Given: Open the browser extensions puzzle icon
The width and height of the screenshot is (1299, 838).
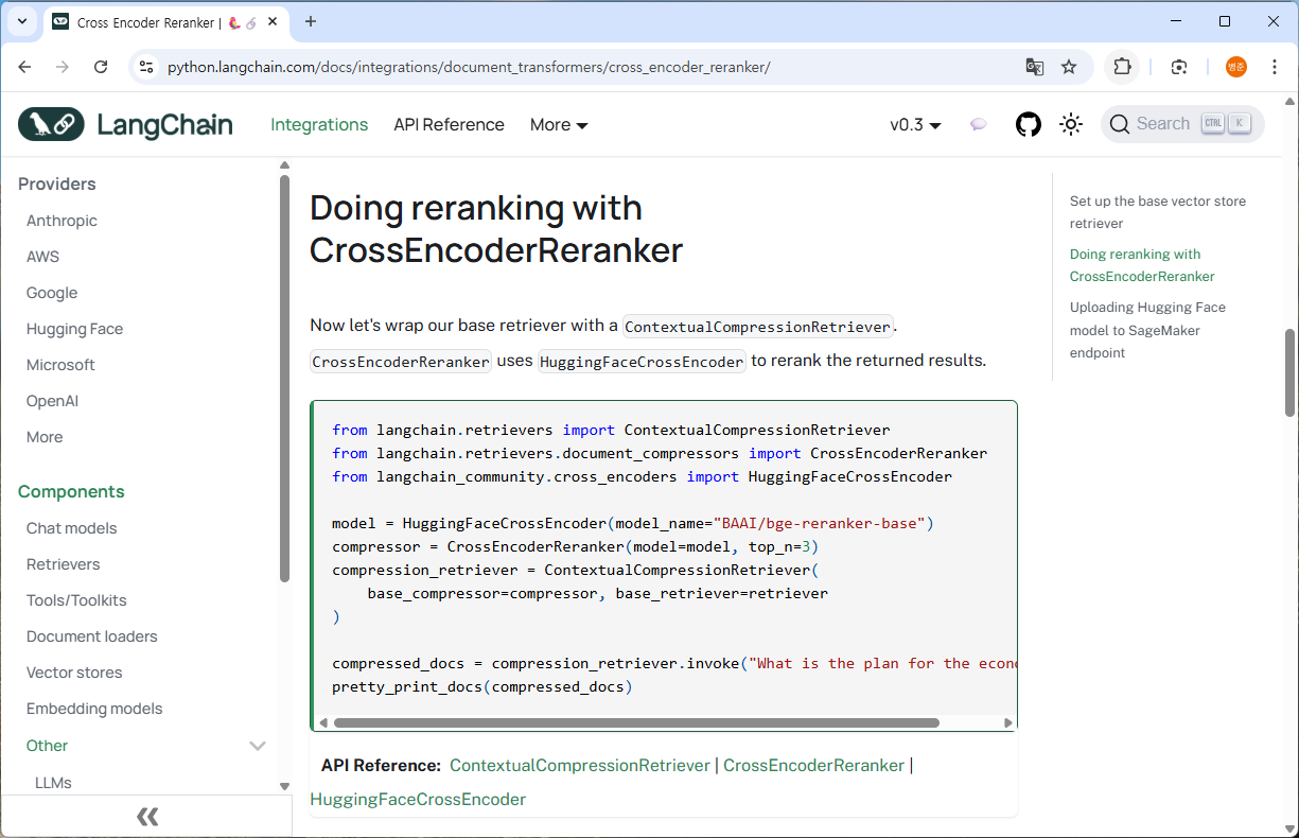Looking at the screenshot, I should [1122, 67].
